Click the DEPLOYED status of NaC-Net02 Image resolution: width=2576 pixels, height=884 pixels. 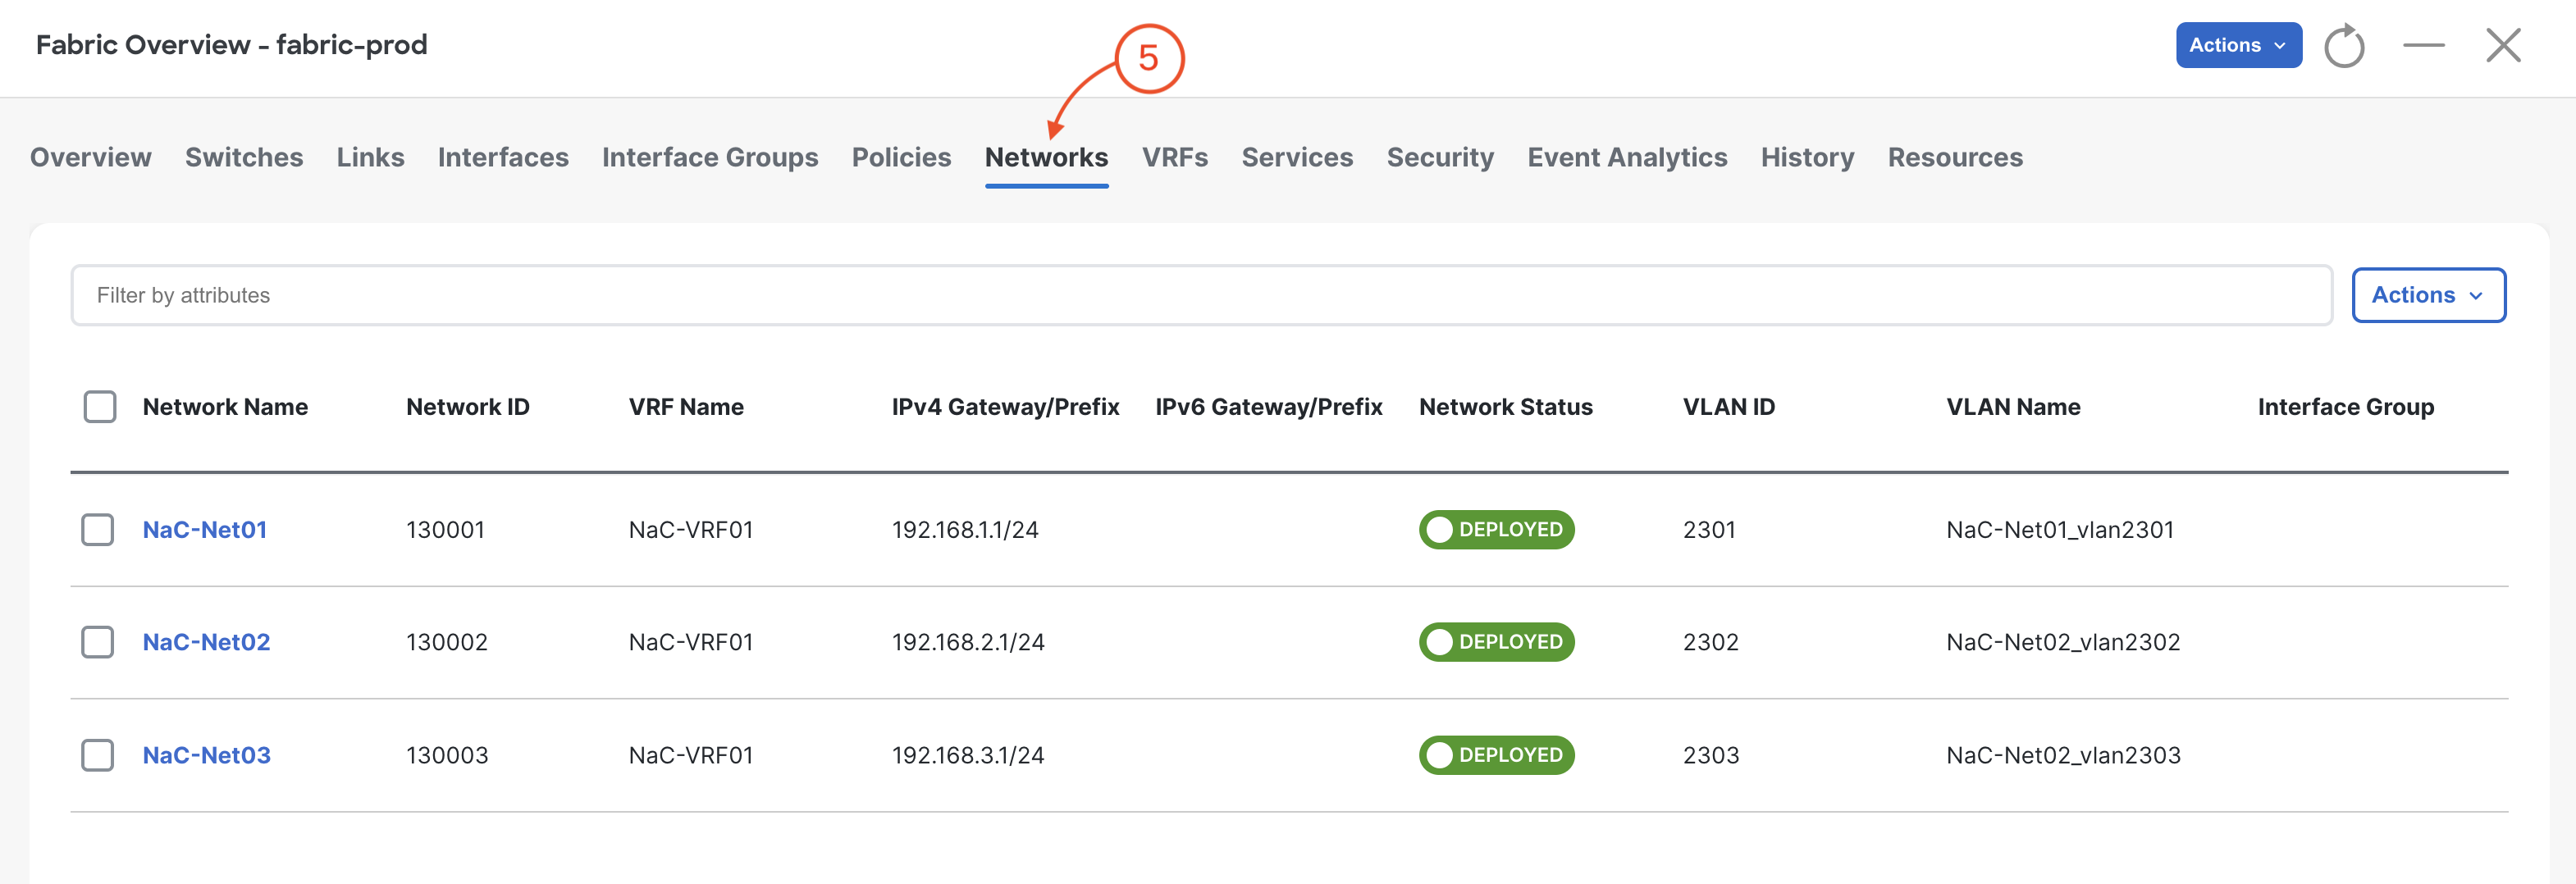point(1496,642)
